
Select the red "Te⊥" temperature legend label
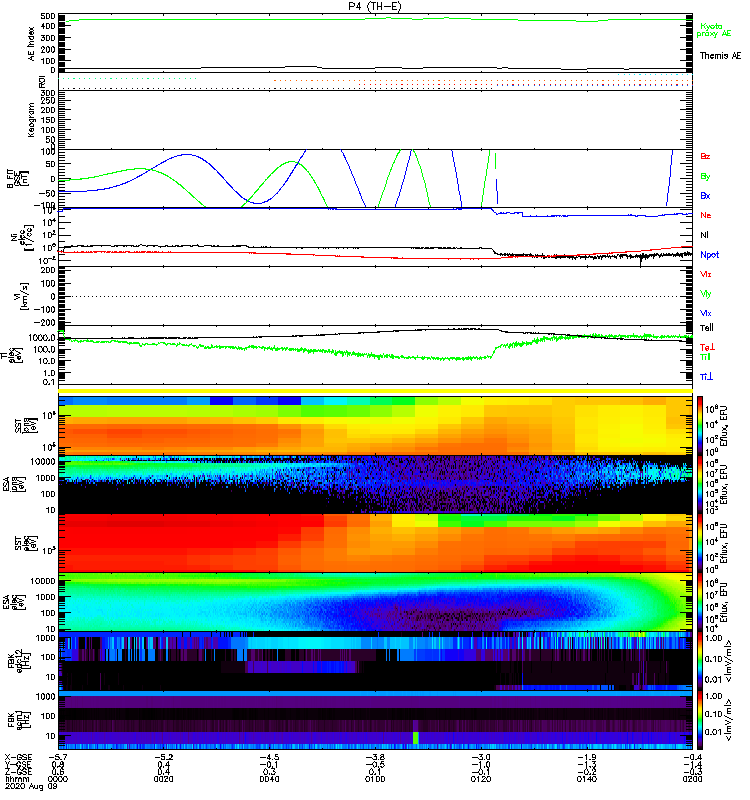click(x=707, y=347)
